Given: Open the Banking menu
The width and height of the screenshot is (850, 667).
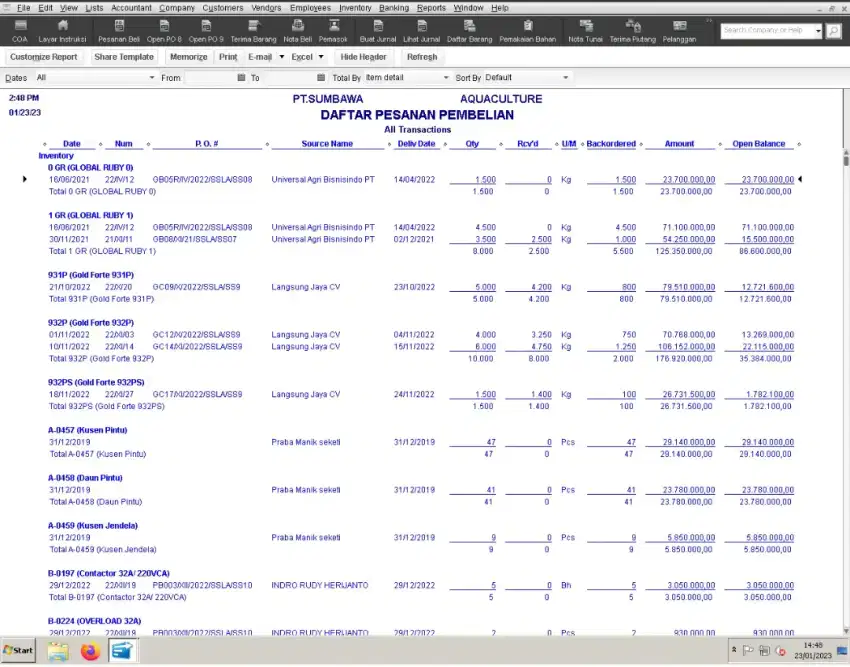Looking at the screenshot, I should tap(394, 8).
